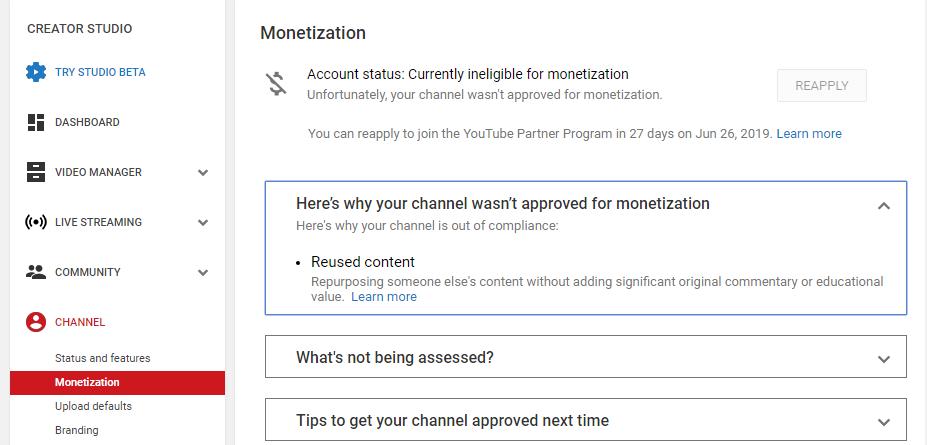Expand the Live Streaming submenu chevron
This screenshot has height=445, width=927.
point(203,223)
